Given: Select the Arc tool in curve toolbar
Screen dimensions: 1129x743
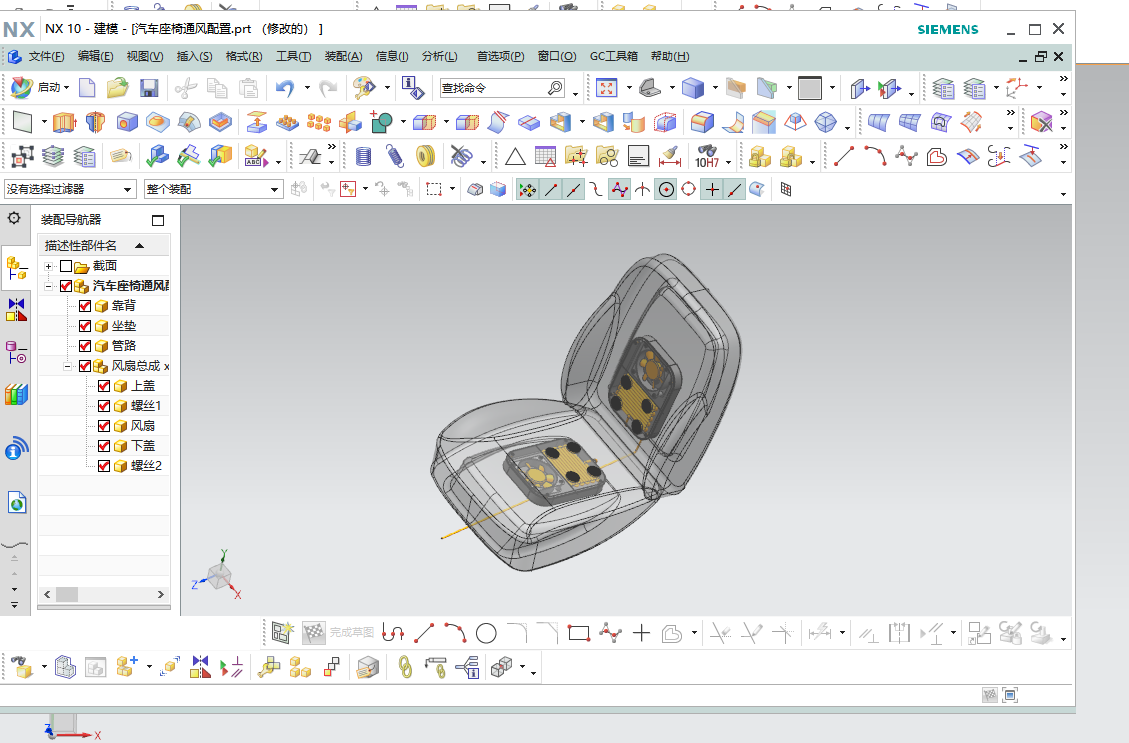Looking at the screenshot, I should (x=875, y=156).
